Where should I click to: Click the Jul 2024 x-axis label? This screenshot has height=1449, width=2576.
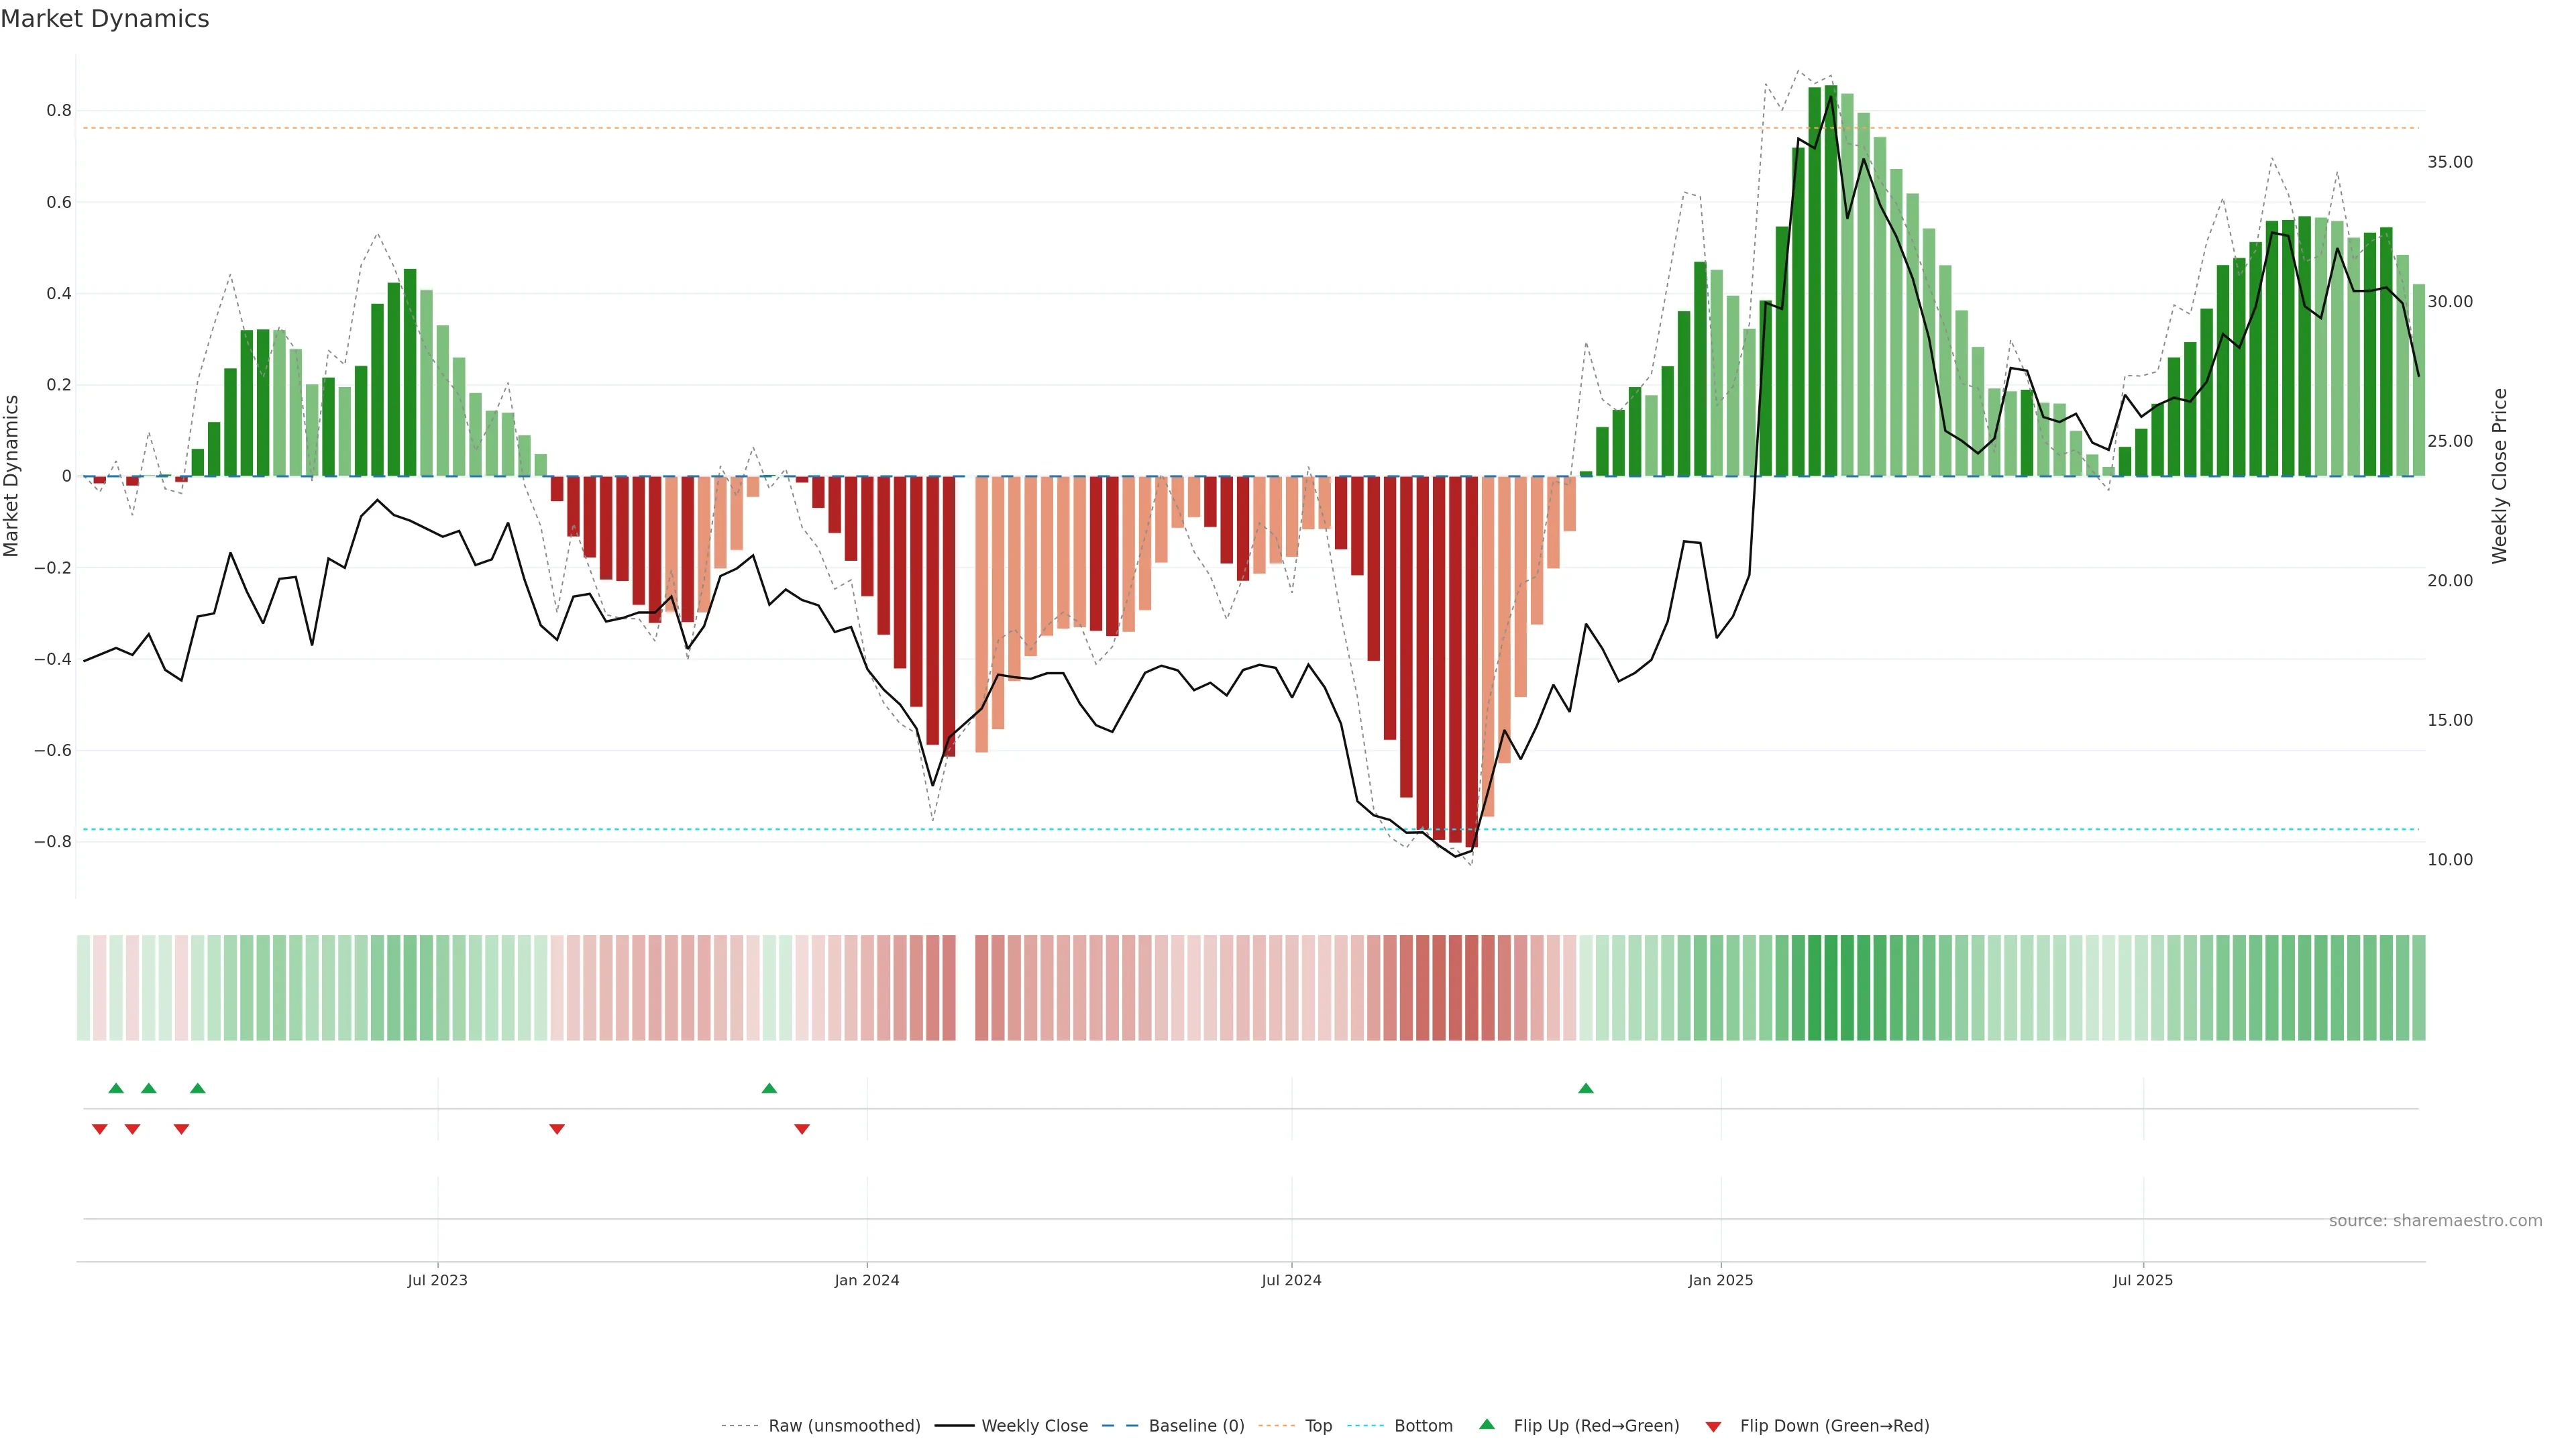[1291, 1280]
